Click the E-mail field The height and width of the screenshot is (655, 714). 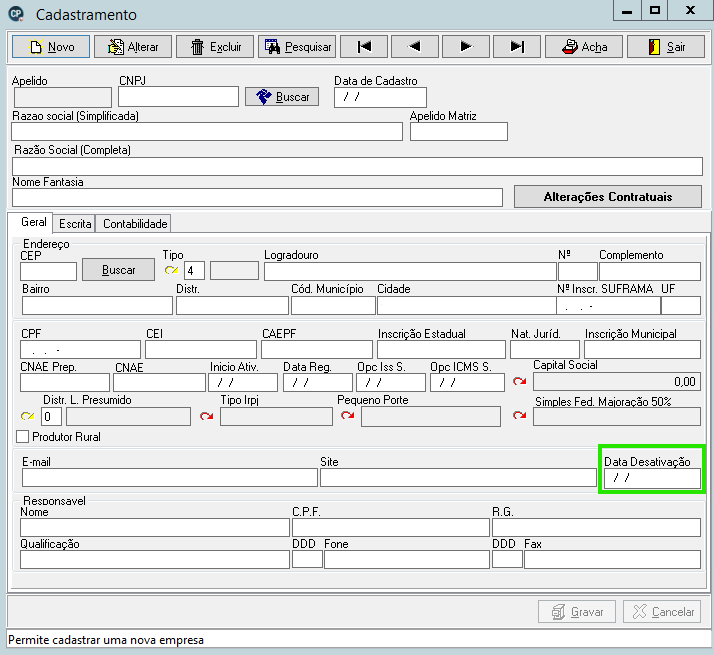[x=170, y=478]
